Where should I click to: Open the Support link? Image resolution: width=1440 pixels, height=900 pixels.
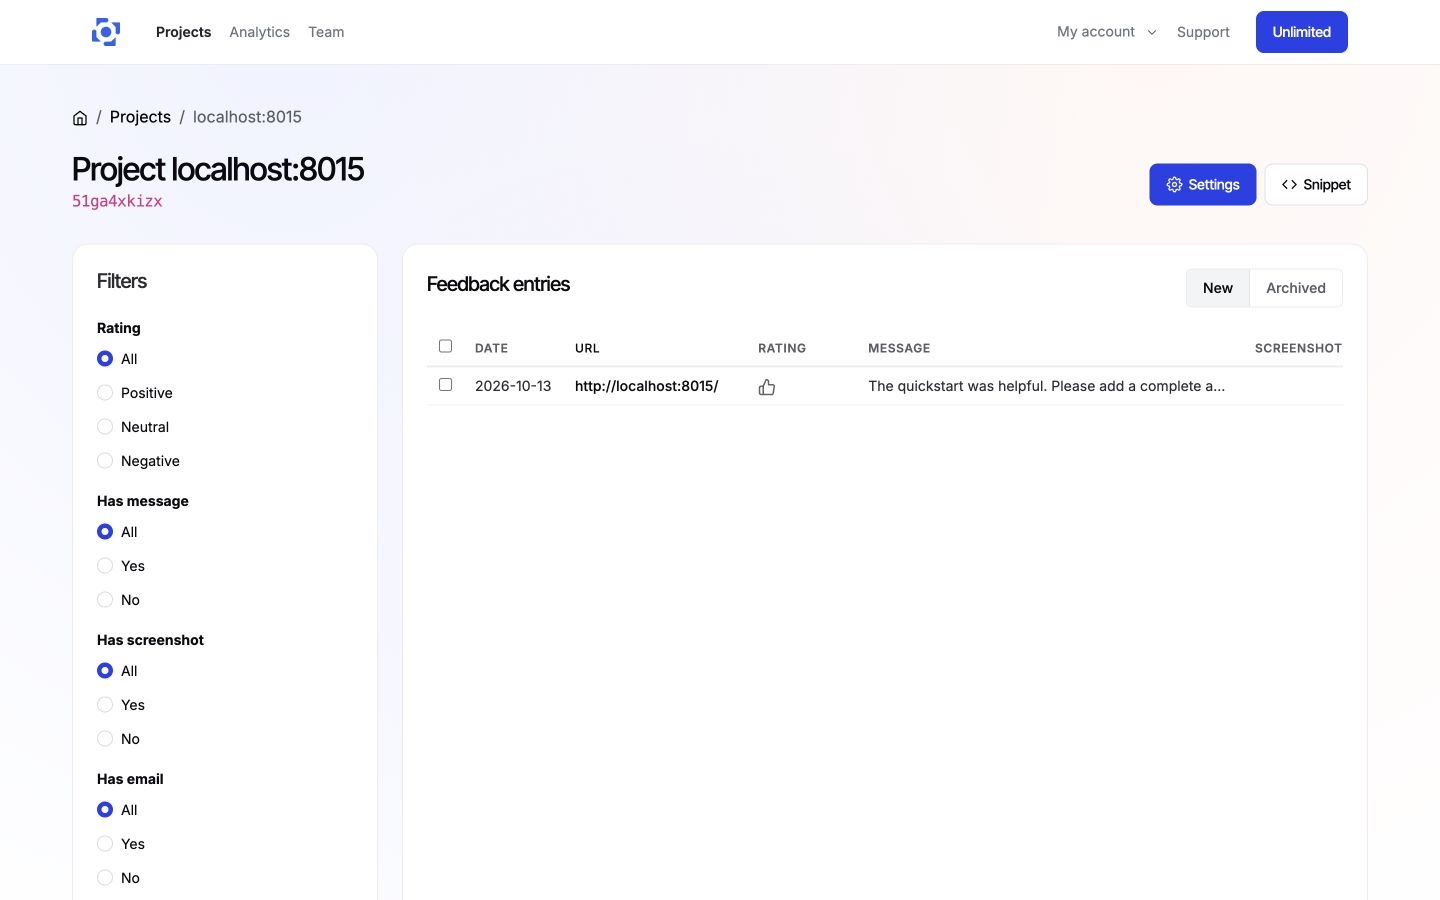(x=1203, y=32)
